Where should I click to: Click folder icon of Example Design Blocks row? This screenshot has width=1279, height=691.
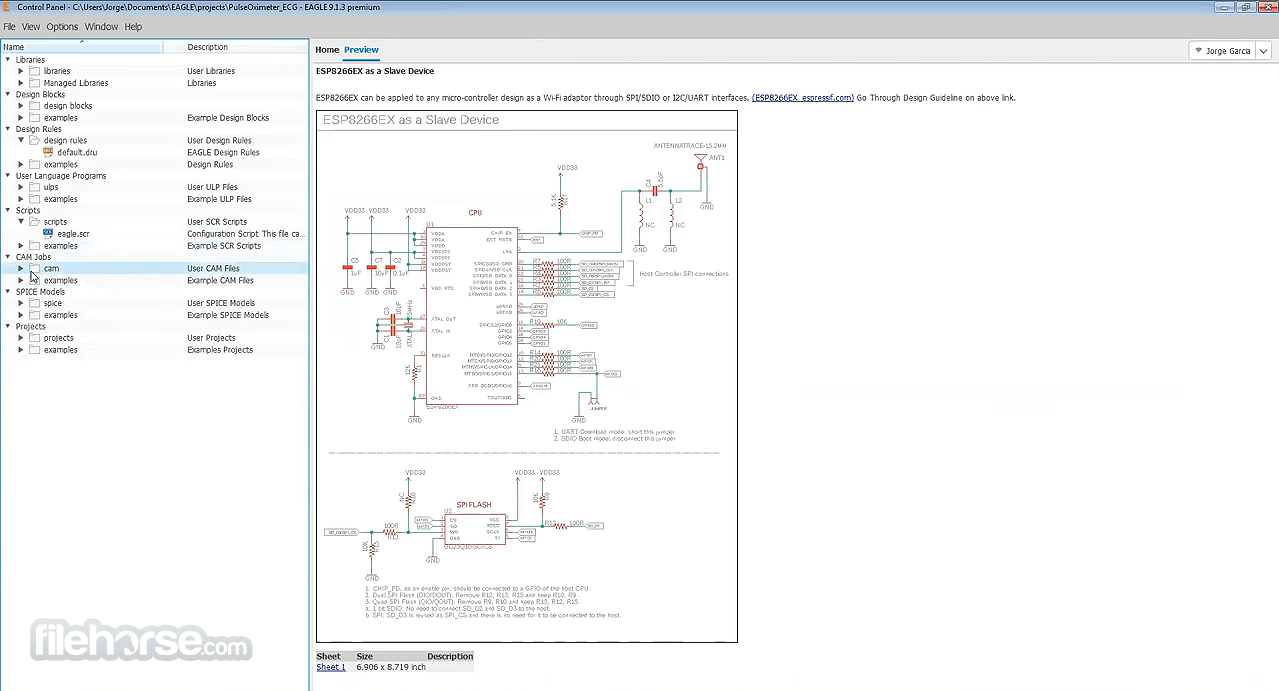[35, 118]
